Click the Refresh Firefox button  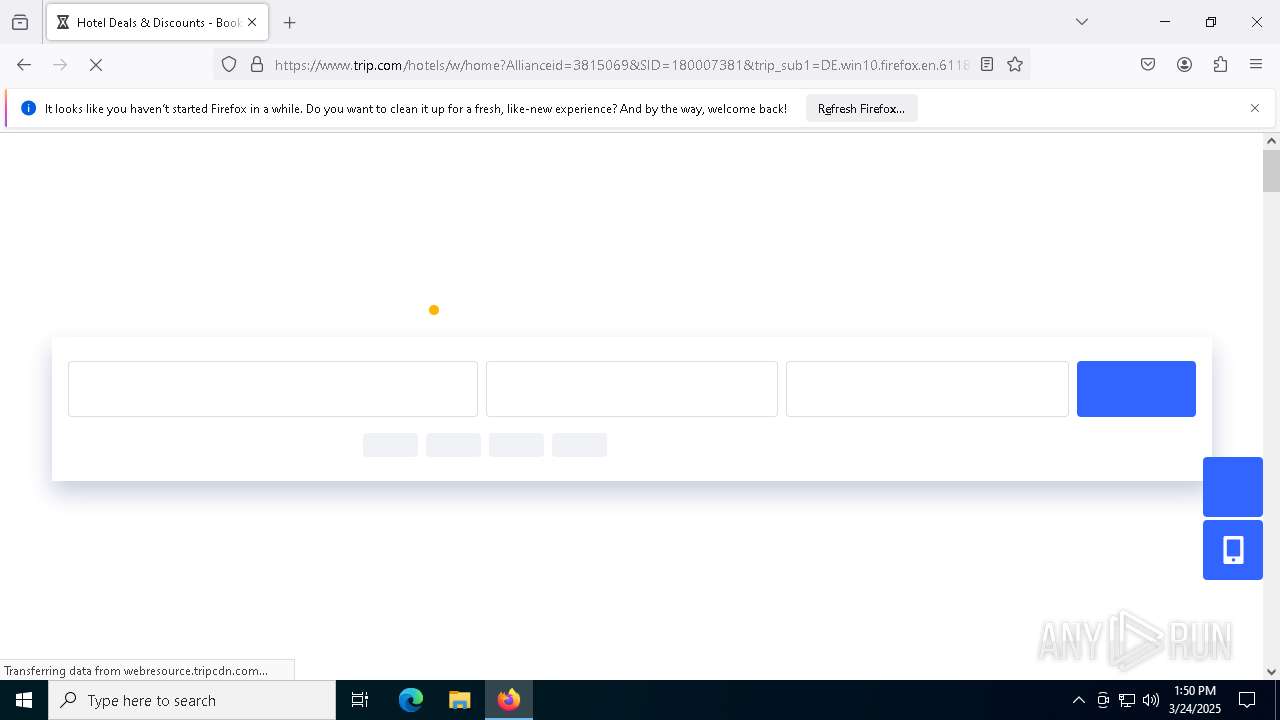coord(861,108)
